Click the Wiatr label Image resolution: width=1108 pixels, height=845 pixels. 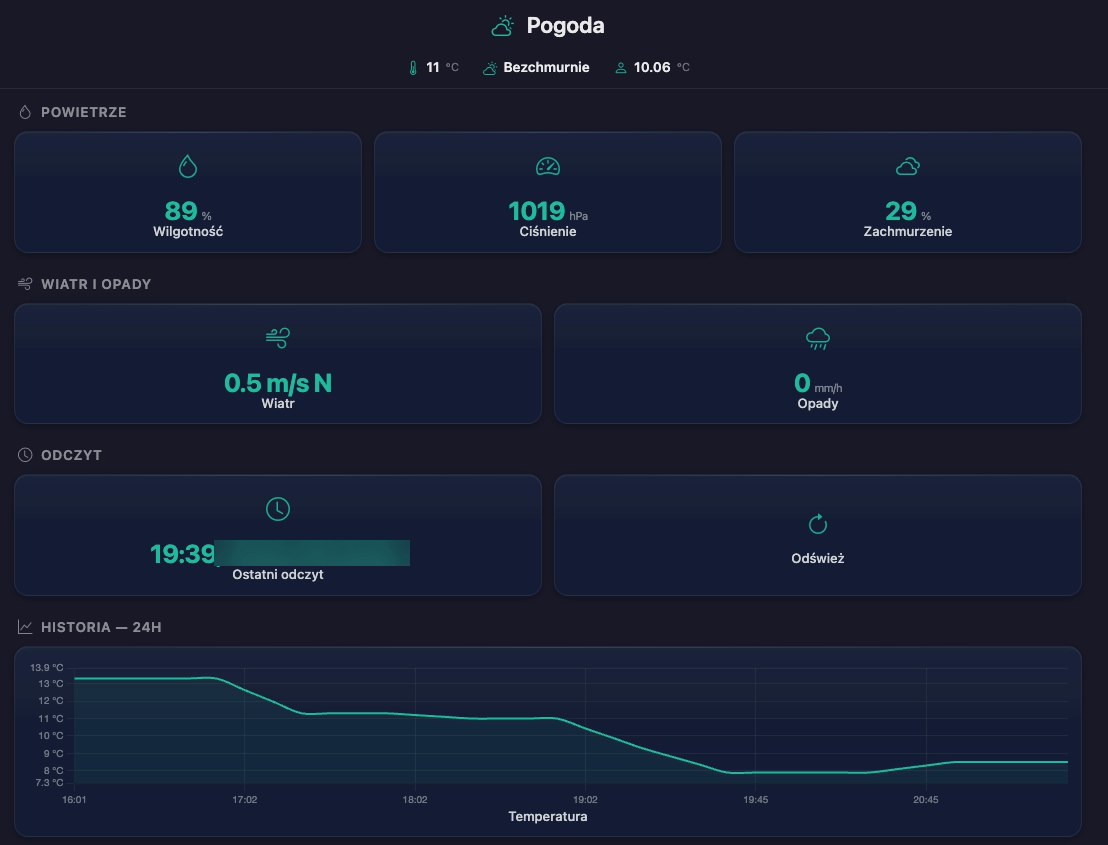[278, 403]
